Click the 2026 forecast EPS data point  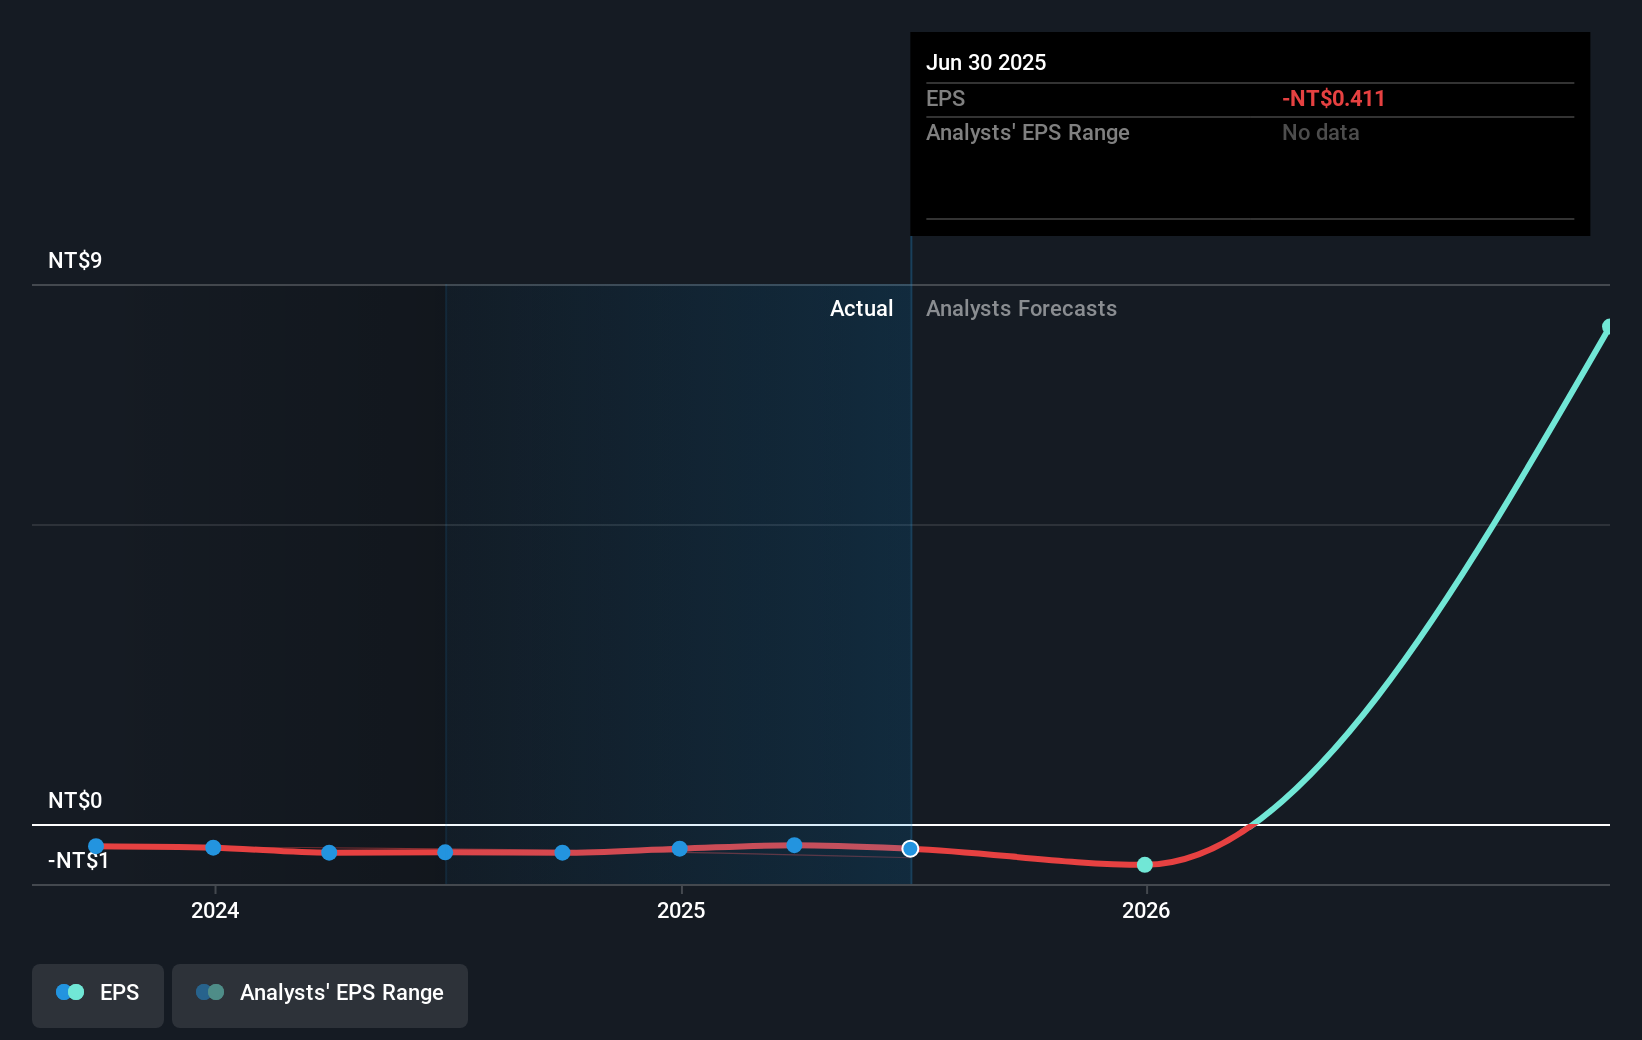pos(1145,865)
